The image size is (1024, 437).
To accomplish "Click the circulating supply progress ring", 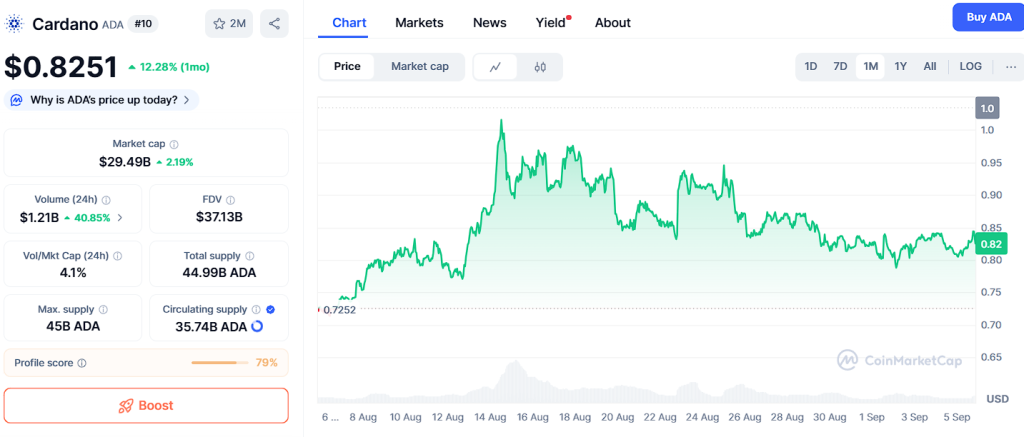I will pos(257,326).
